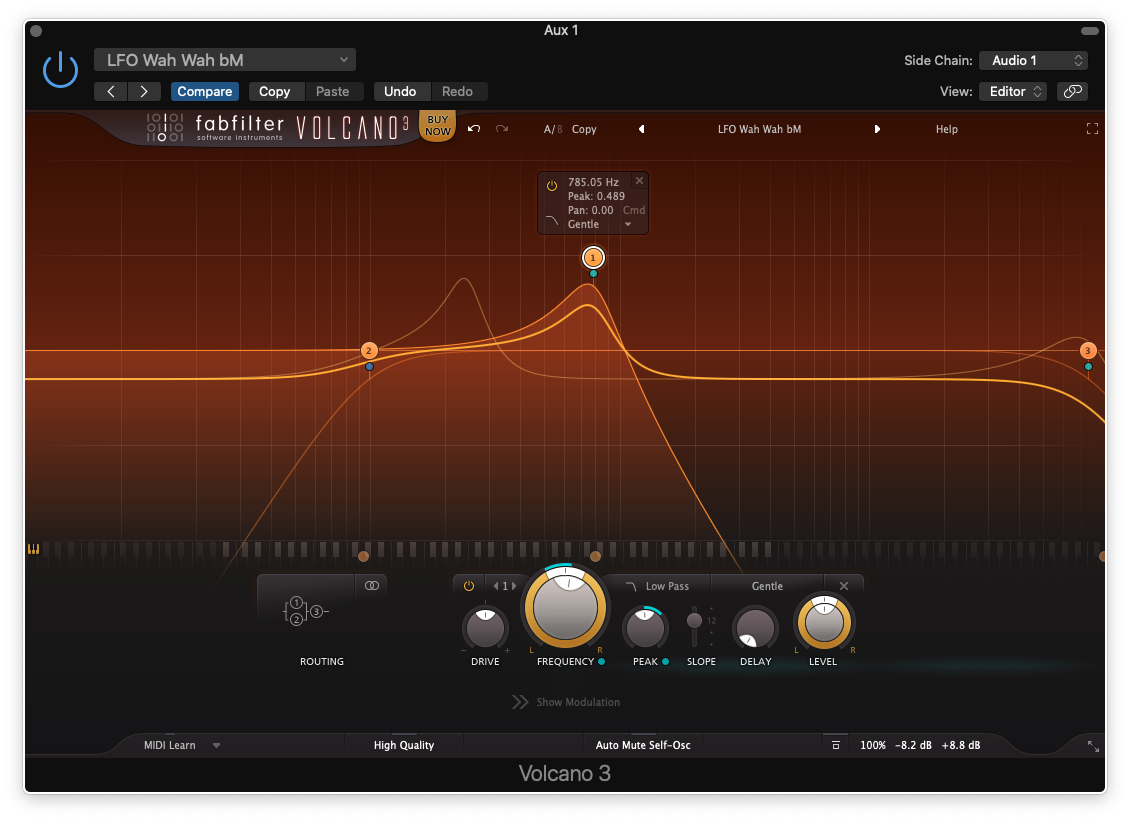Click the stereo linking rings icon
Image resolution: width=1130 pixels, height=821 pixels.
click(x=372, y=586)
